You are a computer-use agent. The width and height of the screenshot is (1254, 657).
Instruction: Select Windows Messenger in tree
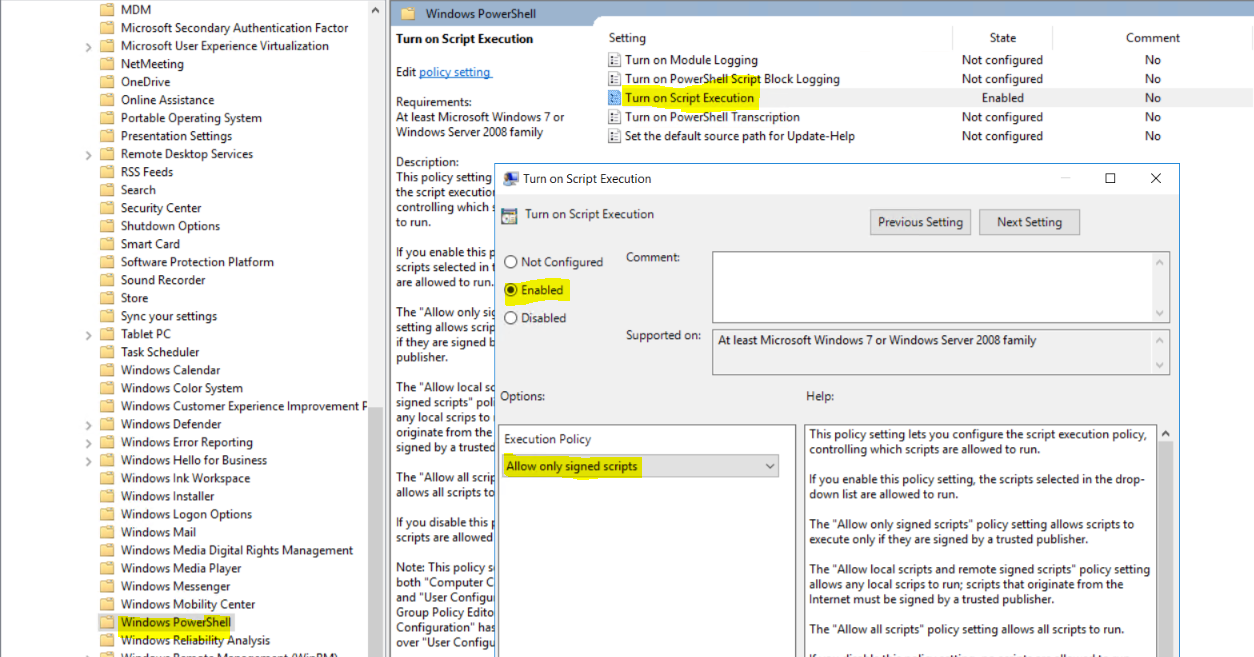point(175,586)
